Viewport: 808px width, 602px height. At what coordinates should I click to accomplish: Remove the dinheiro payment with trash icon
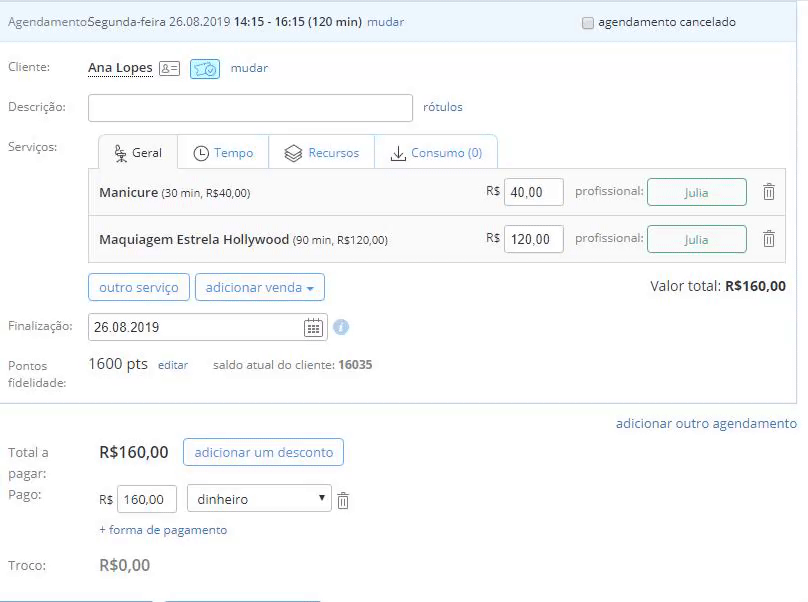[343, 500]
